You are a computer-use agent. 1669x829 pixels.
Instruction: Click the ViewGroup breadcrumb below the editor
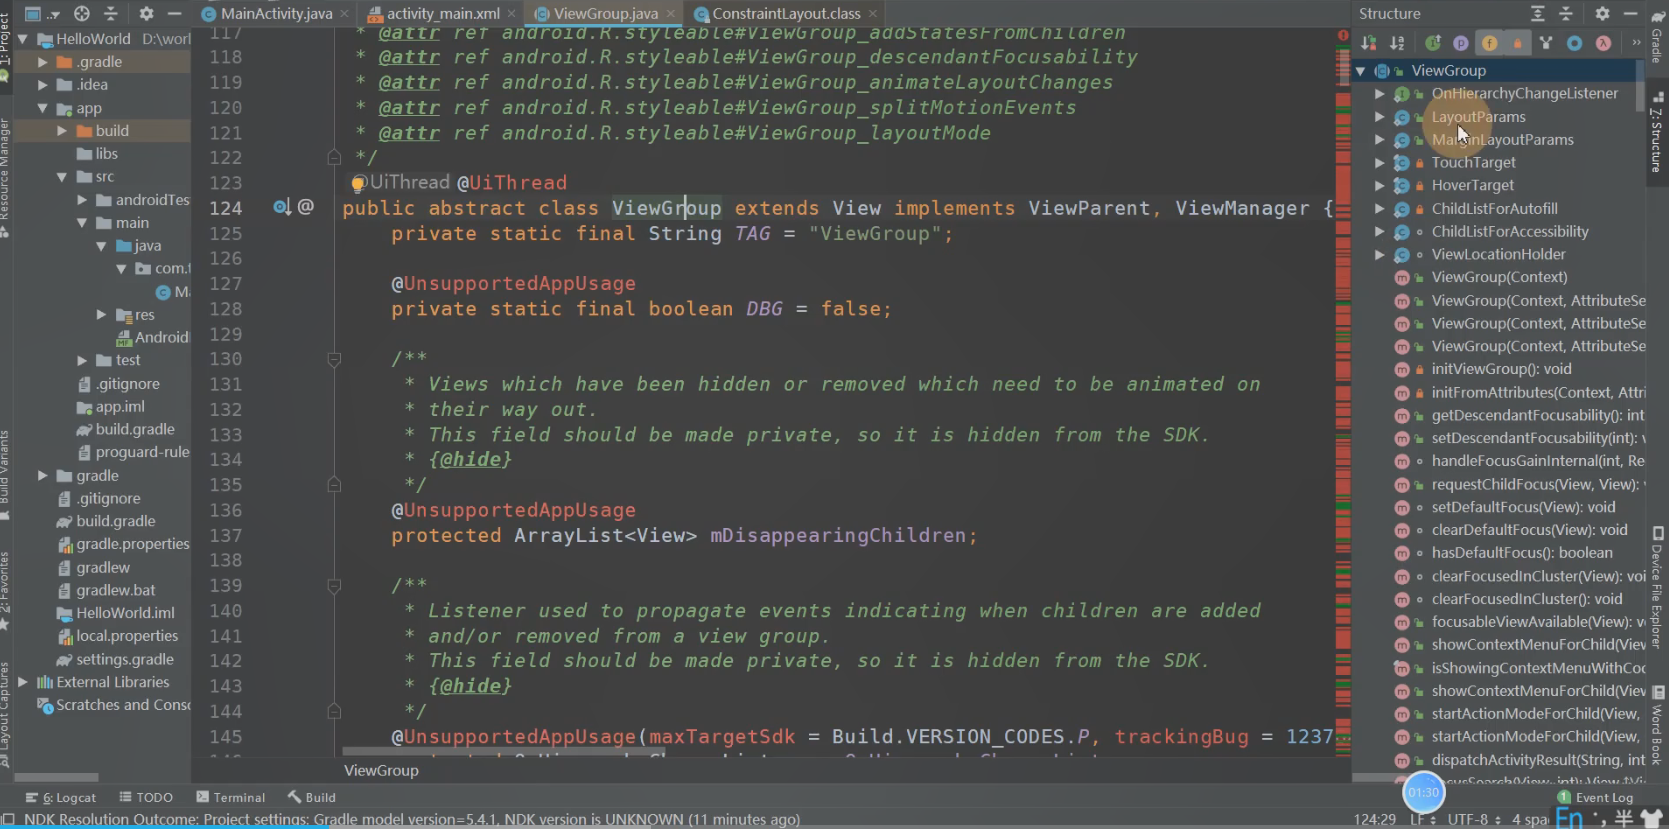point(381,770)
